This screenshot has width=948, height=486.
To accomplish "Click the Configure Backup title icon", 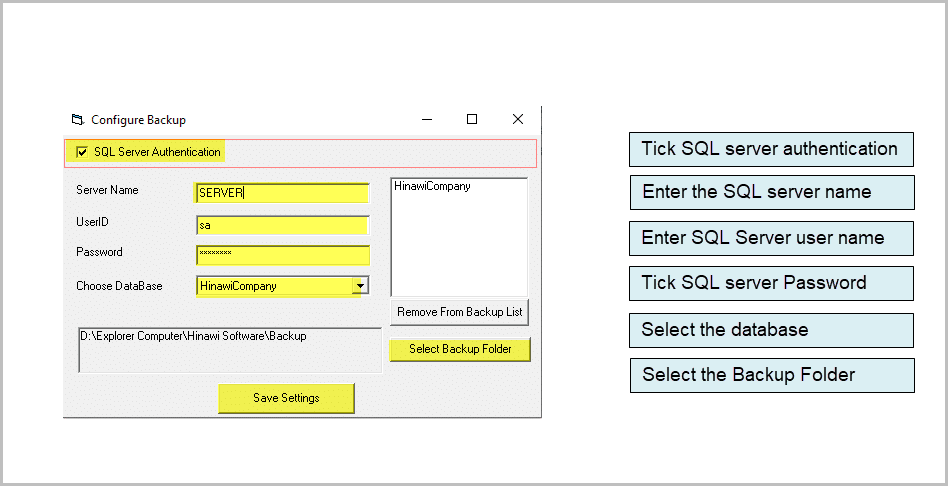I will click(77, 119).
